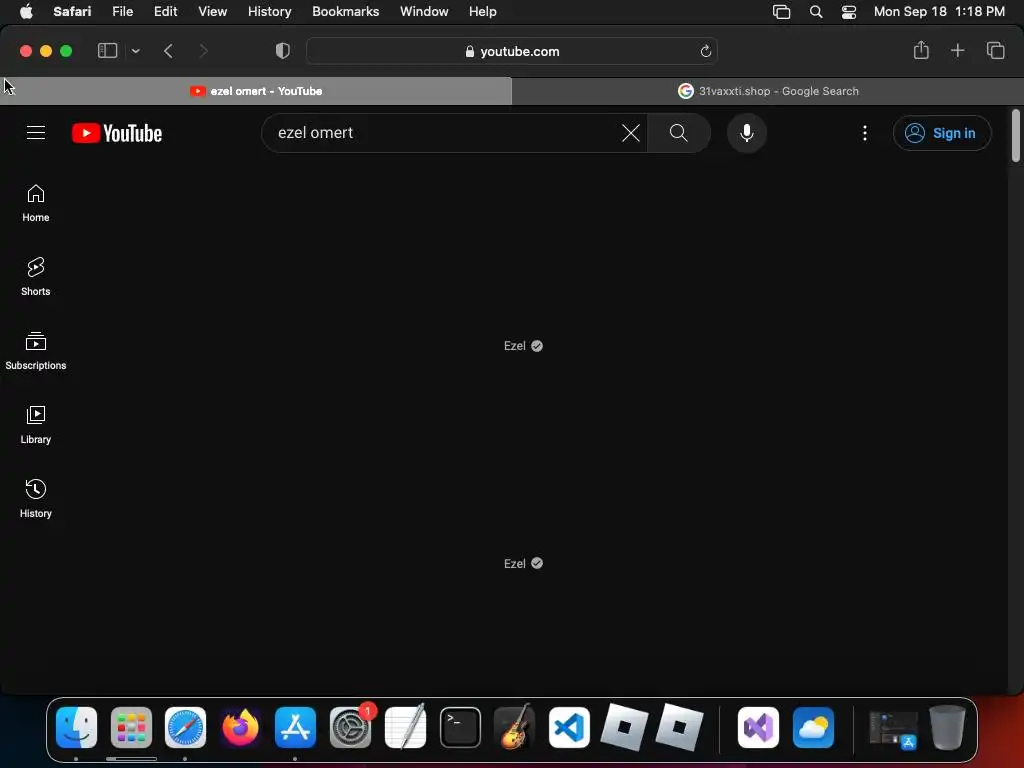
Task: Open the Safari Share button
Action: coord(921,50)
